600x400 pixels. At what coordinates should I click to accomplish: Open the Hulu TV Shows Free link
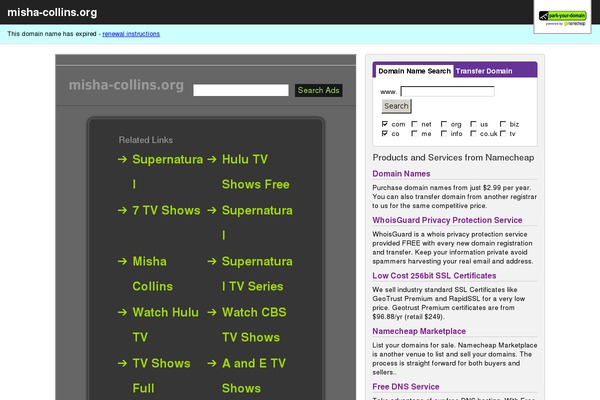tap(256, 172)
